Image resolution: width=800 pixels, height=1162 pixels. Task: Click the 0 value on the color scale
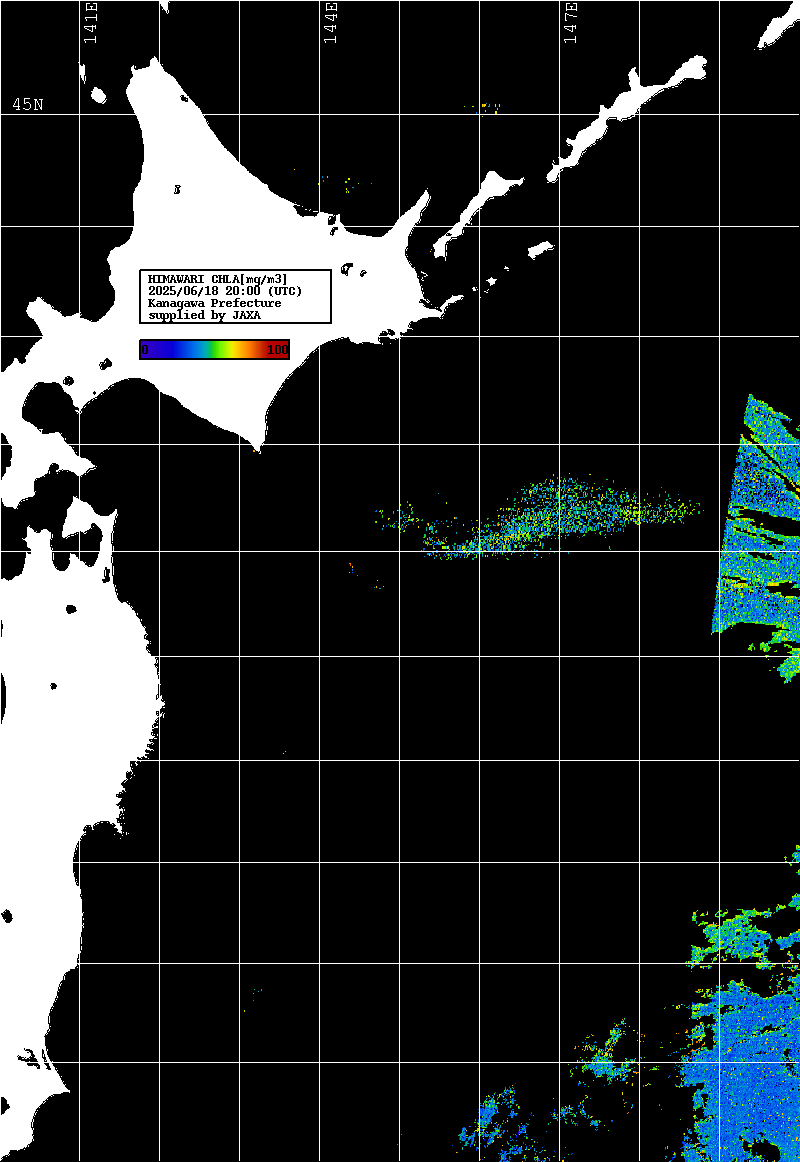[145, 350]
